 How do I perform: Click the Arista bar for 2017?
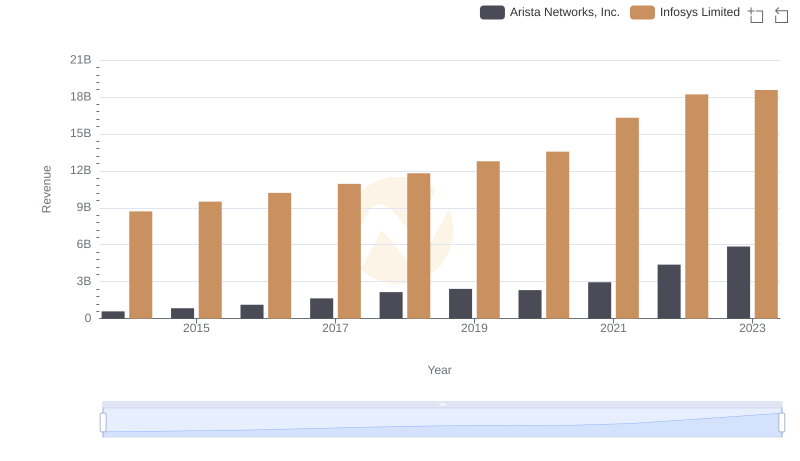(x=321, y=308)
